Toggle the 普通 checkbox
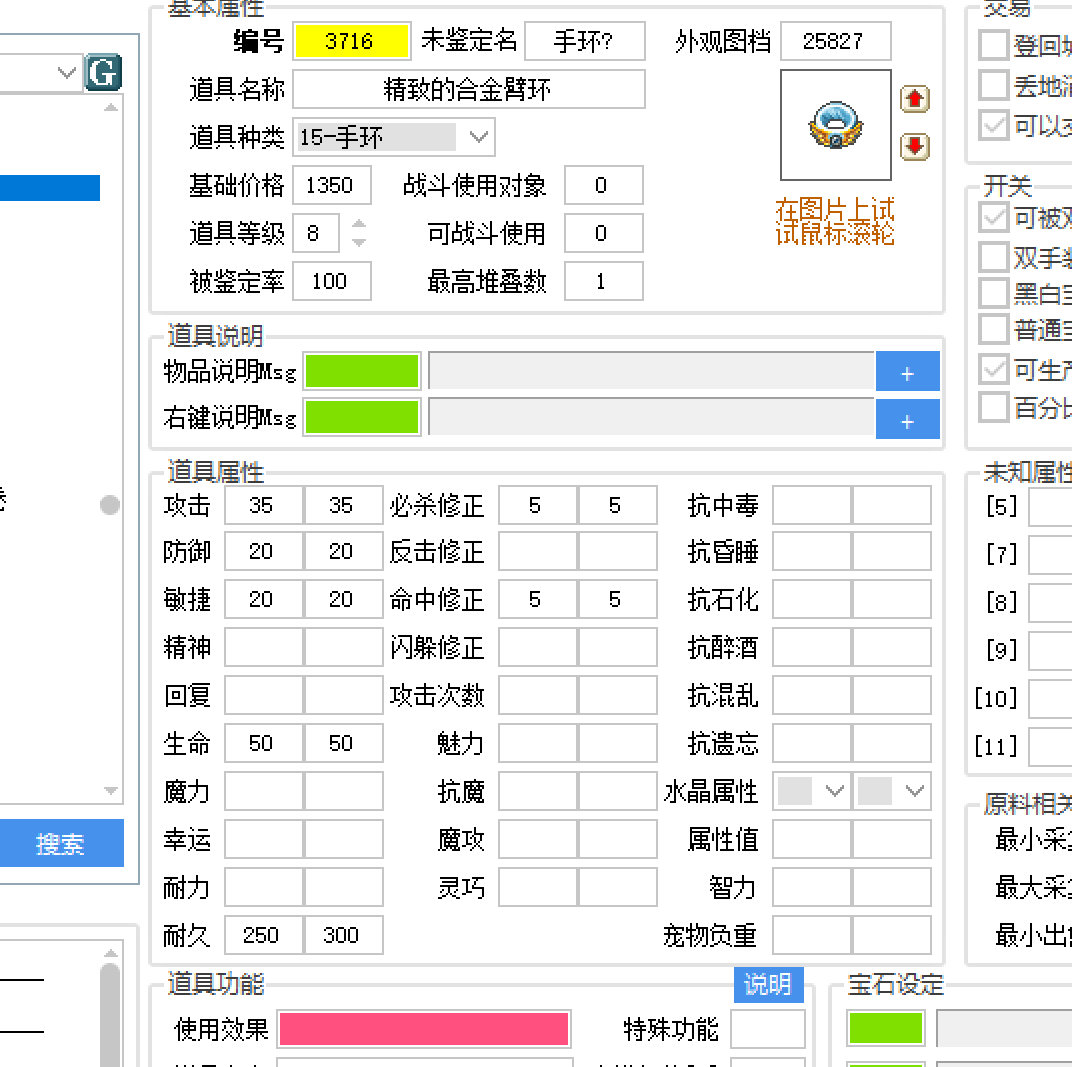This screenshot has width=1072, height=1067. pyautogui.click(x=993, y=329)
